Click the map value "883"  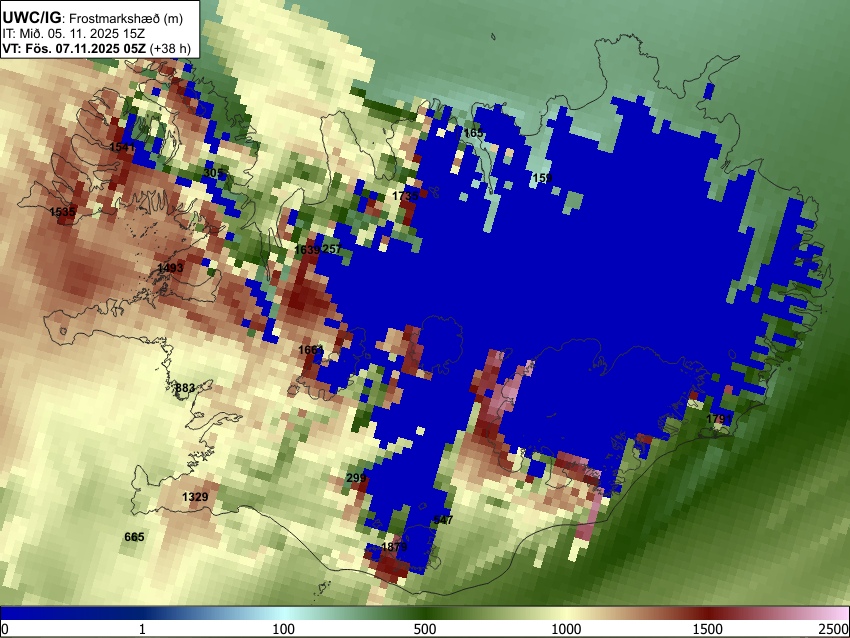point(185,388)
